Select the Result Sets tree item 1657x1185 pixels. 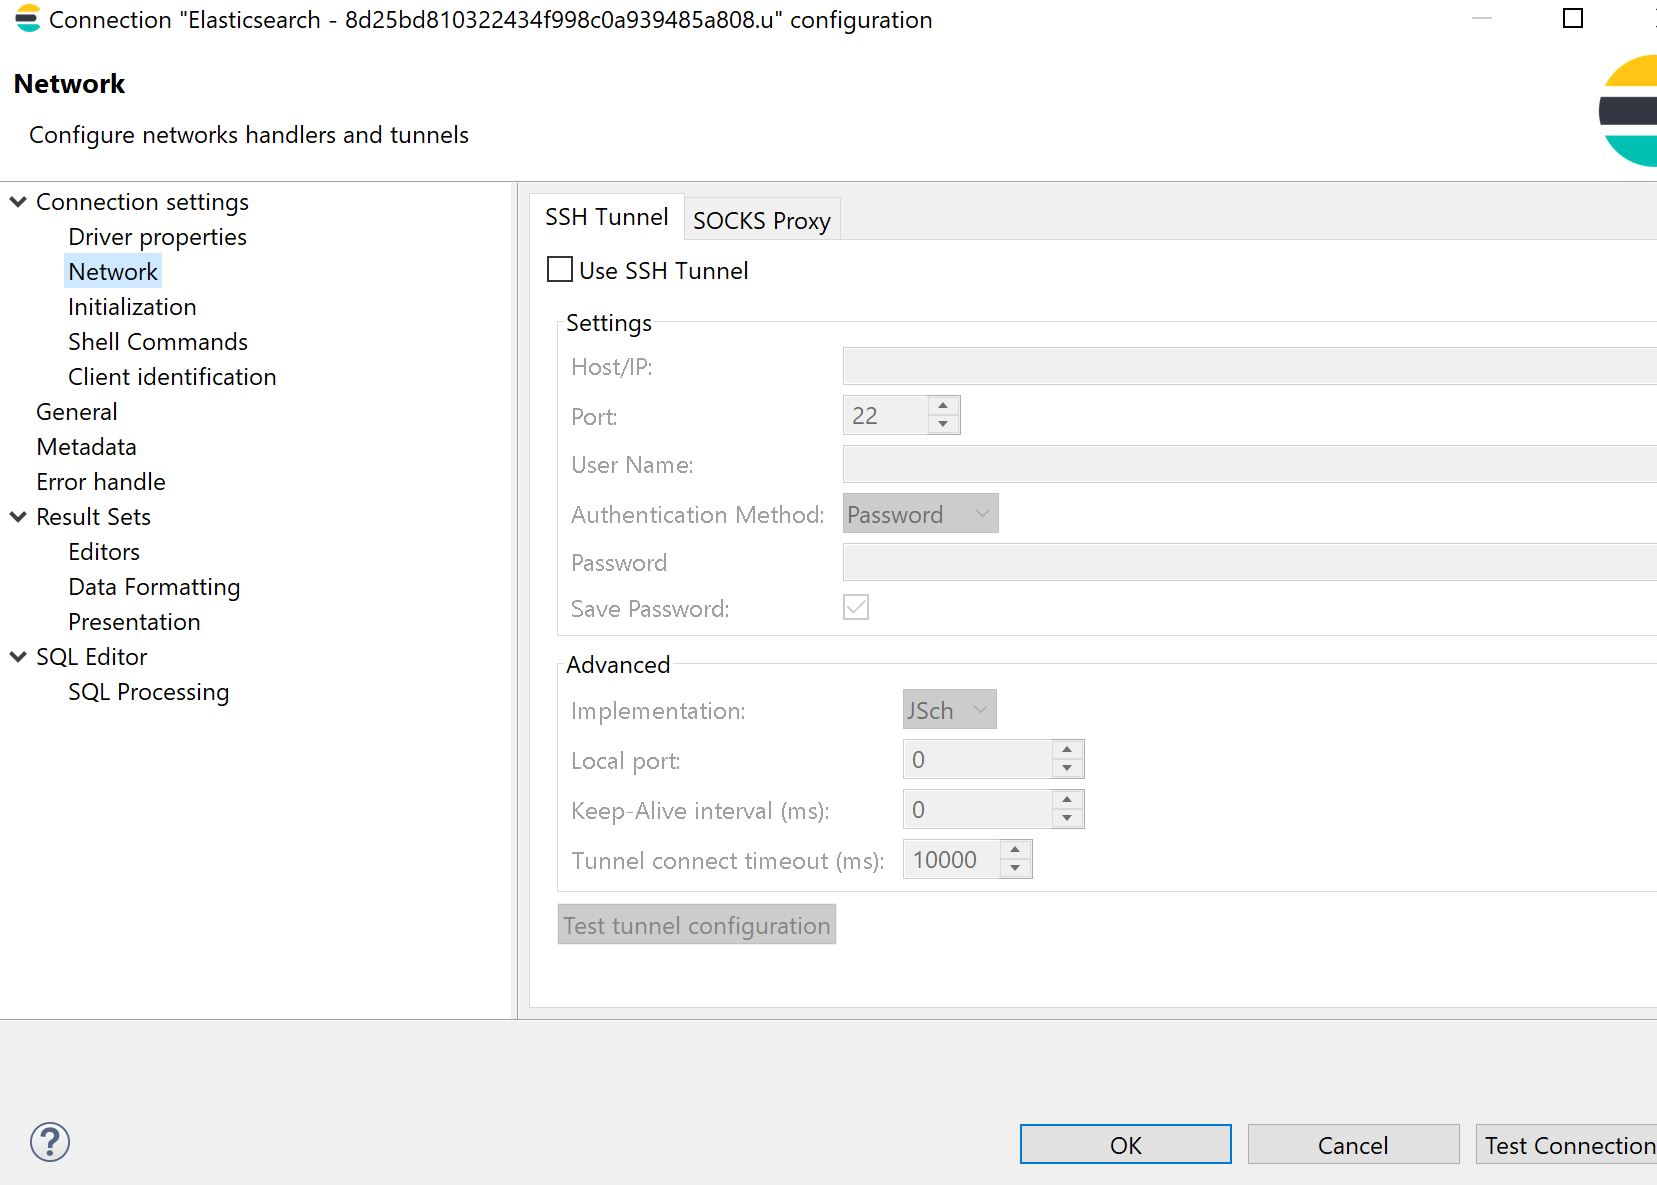93,517
